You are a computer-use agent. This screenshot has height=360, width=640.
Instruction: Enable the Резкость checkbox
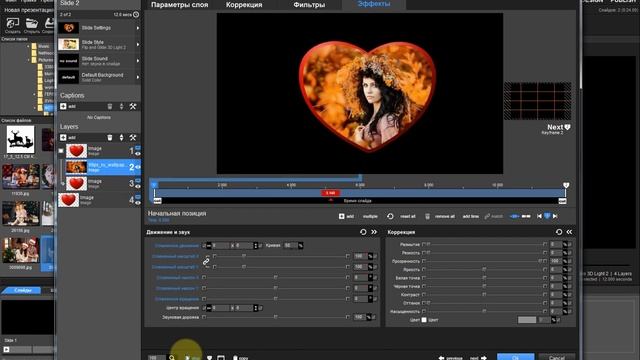[424, 253]
